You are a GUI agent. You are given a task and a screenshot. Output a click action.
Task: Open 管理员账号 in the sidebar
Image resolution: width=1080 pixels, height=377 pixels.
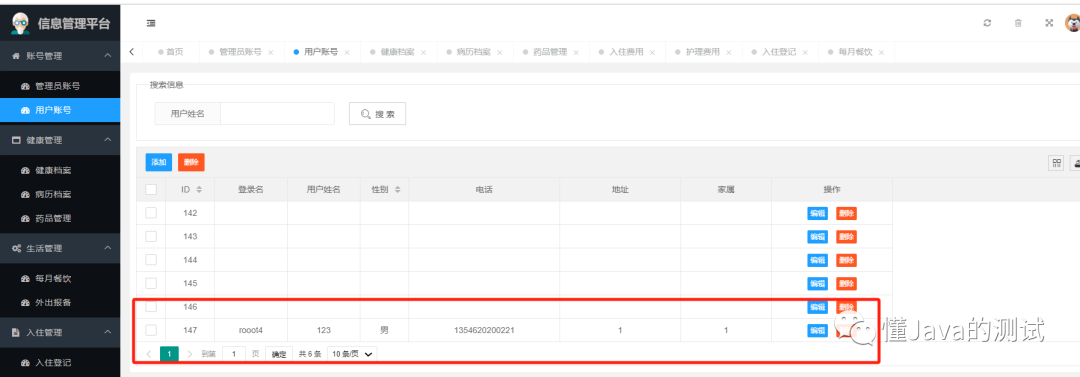(60, 86)
